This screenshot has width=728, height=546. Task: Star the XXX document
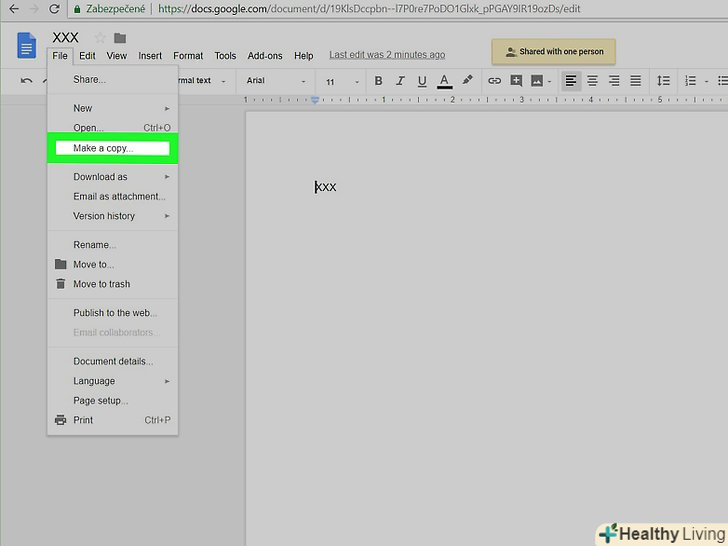pos(100,38)
